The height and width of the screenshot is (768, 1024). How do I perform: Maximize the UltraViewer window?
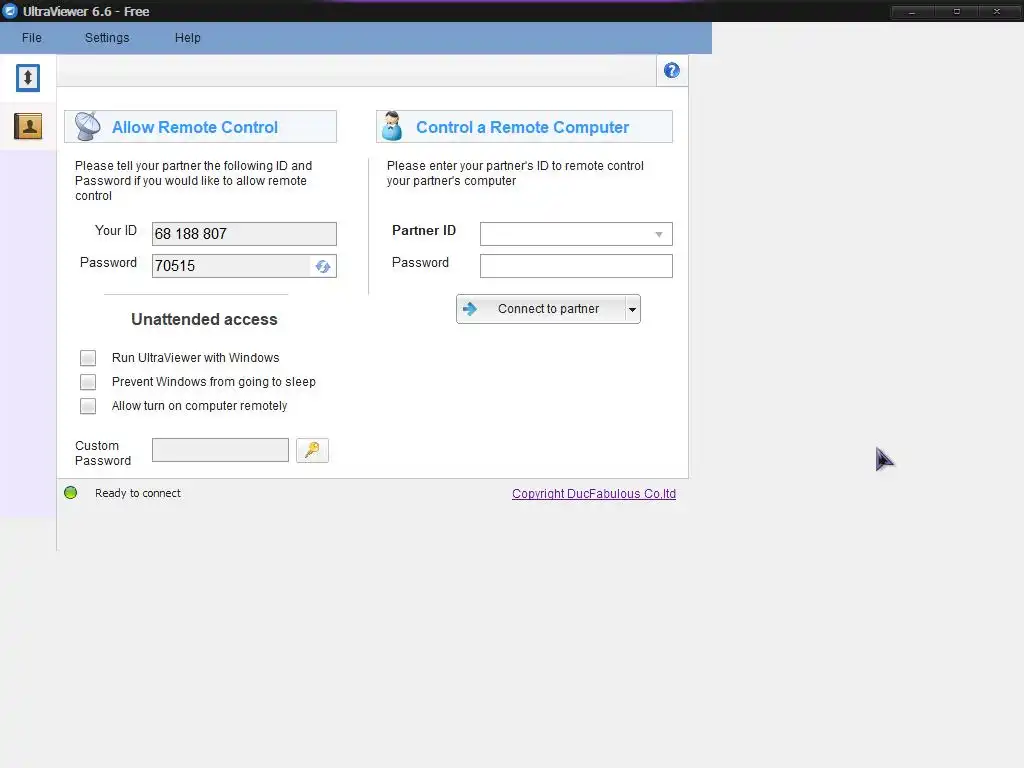[957, 11]
